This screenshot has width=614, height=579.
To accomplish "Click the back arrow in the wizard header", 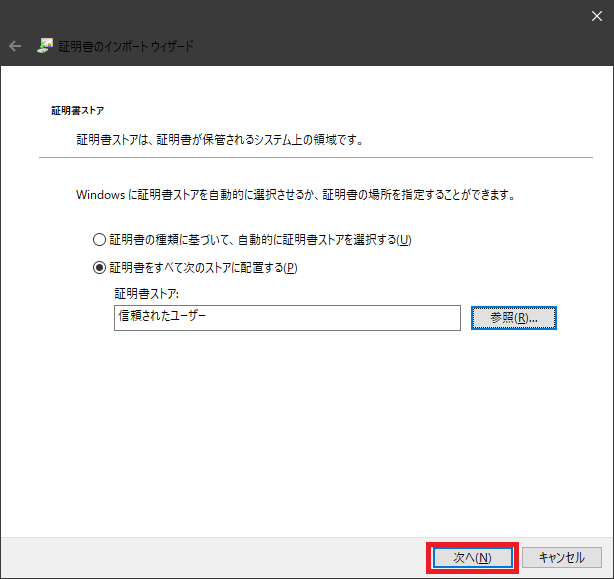I will tap(15, 46).
